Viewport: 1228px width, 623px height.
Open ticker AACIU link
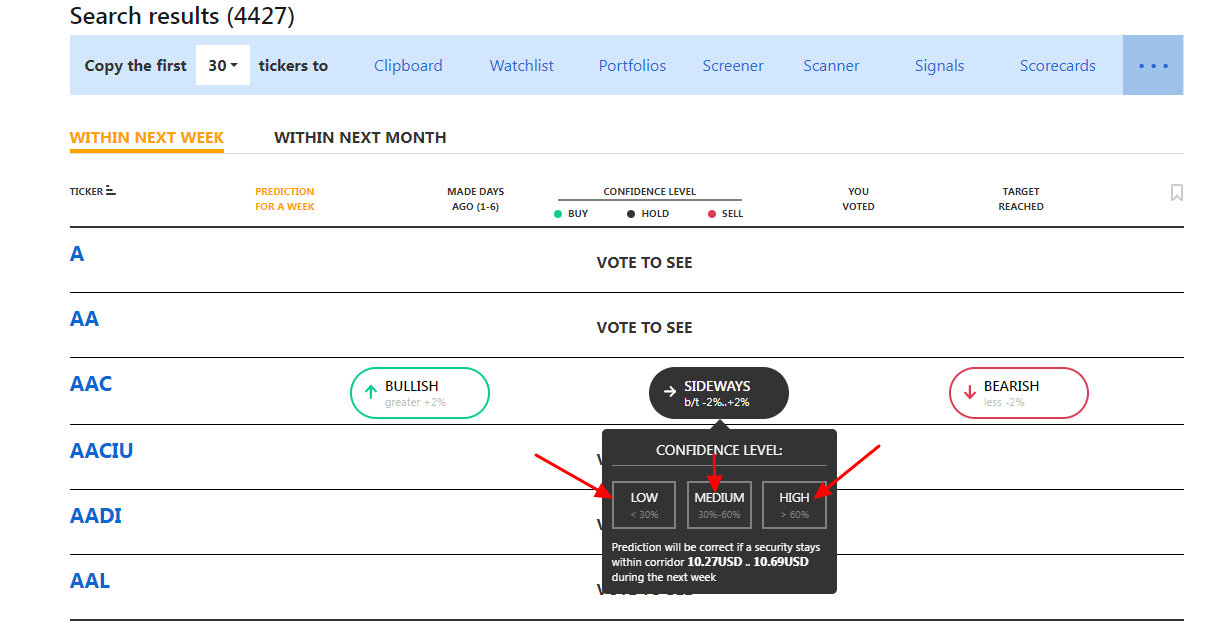101,451
